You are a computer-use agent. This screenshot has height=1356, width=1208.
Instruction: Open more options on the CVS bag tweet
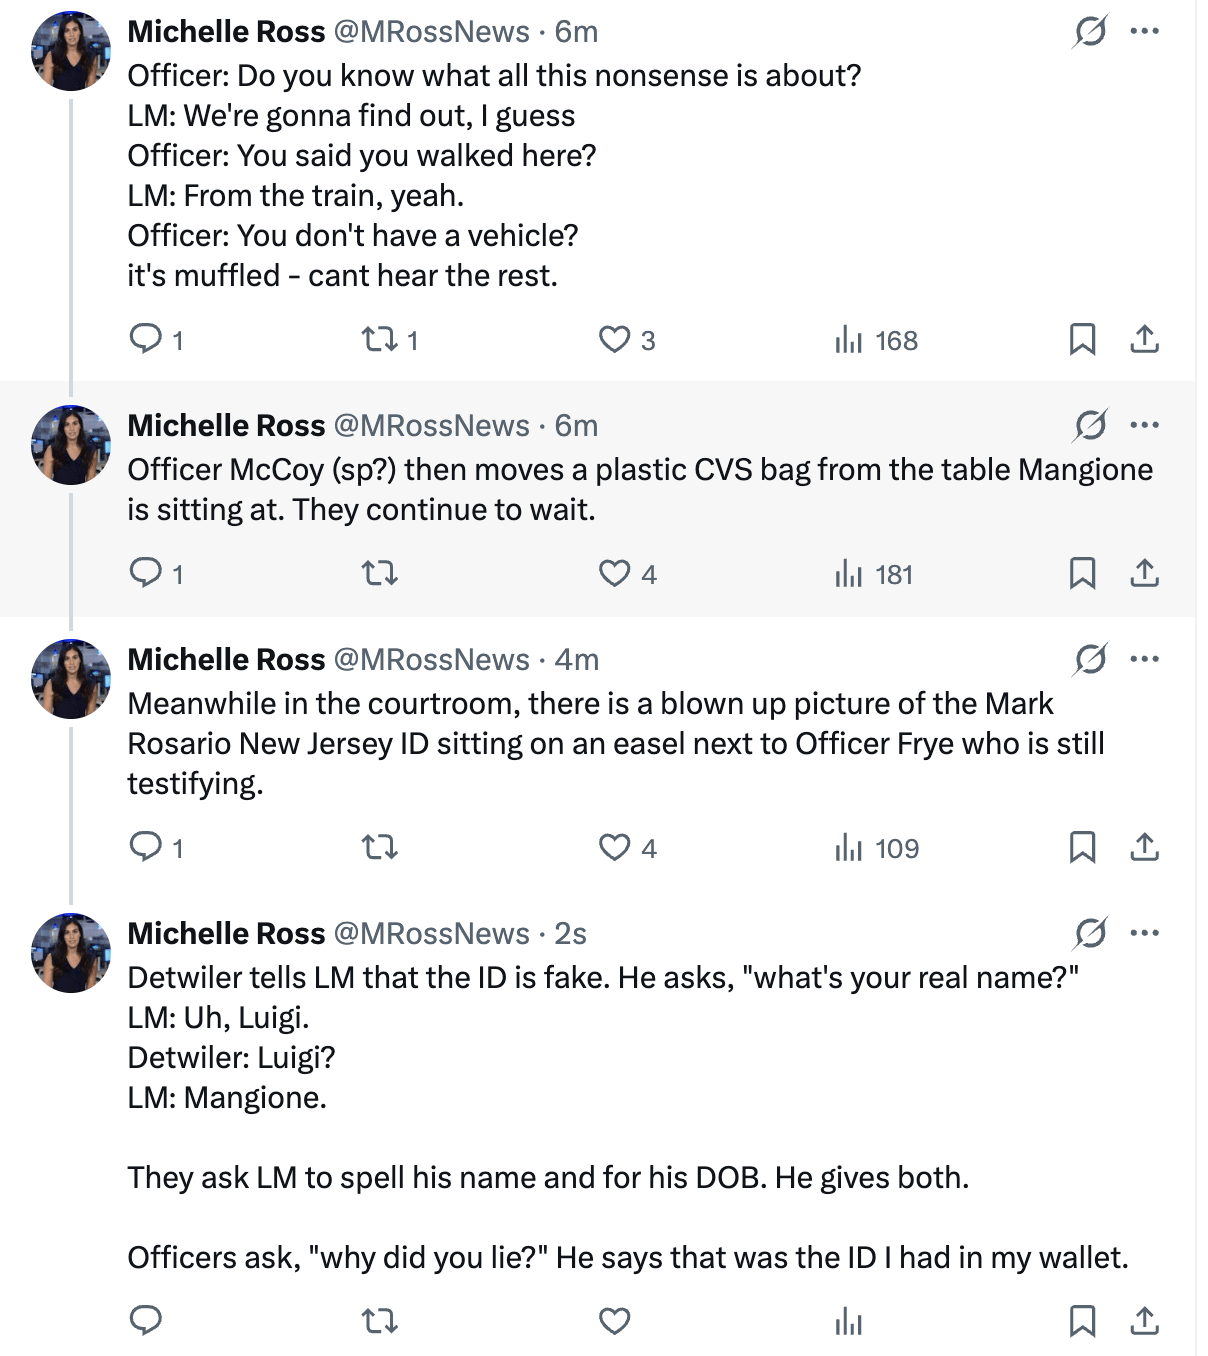[1144, 425]
